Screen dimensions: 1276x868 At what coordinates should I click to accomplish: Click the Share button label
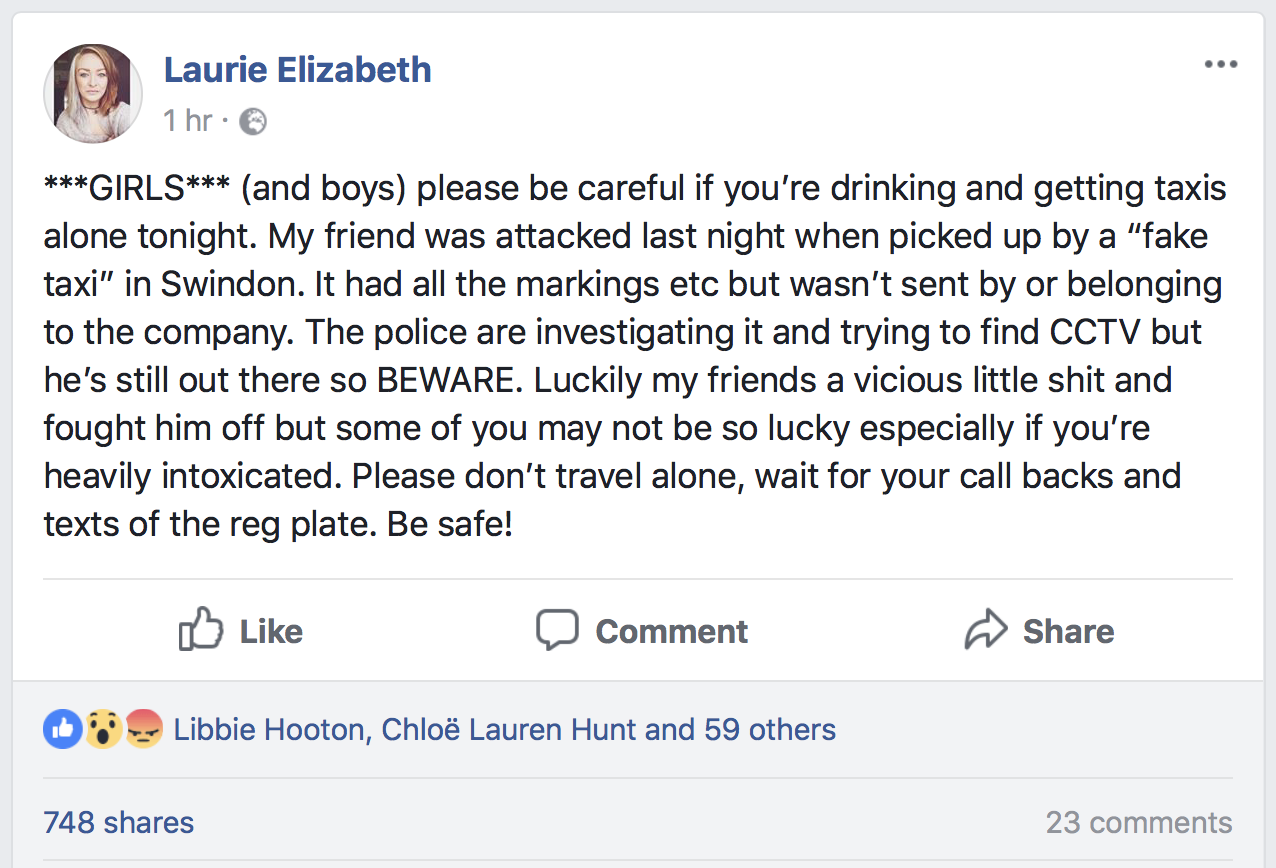click(x=1068, y=631)
